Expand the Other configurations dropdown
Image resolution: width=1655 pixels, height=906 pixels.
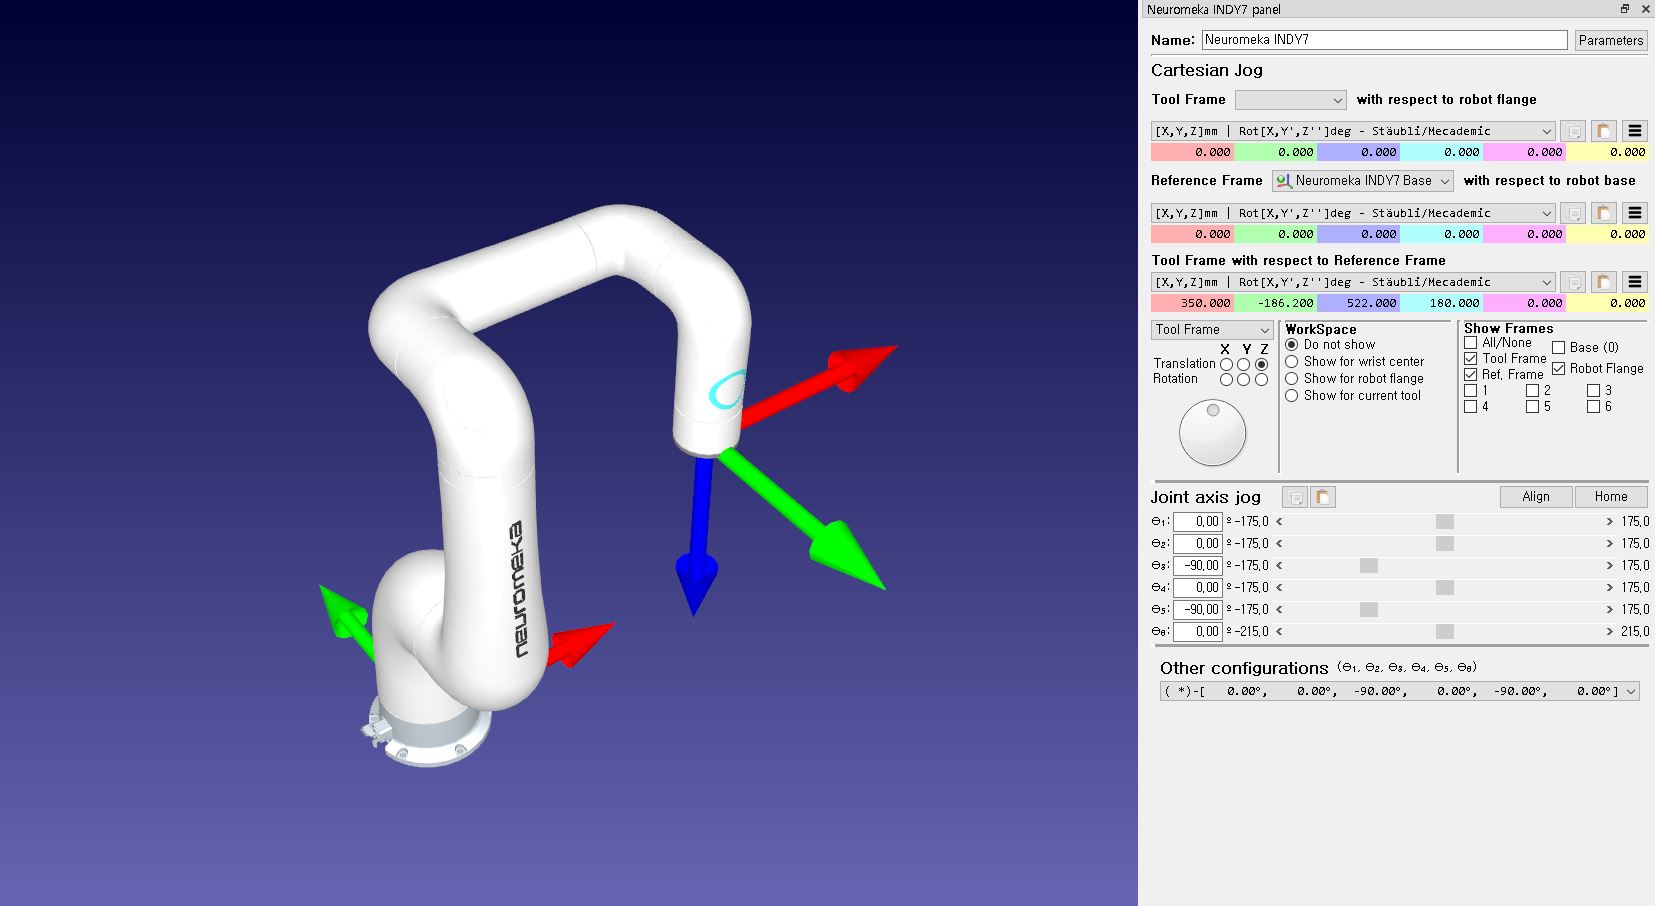coord(1400,691)
